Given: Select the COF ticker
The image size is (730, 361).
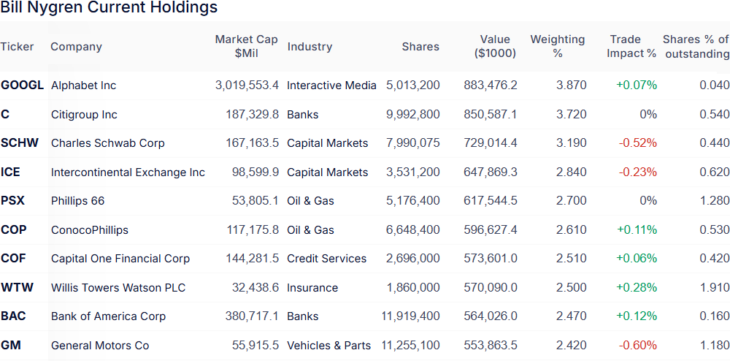Looking at the screenshot, I should point(13,259).
